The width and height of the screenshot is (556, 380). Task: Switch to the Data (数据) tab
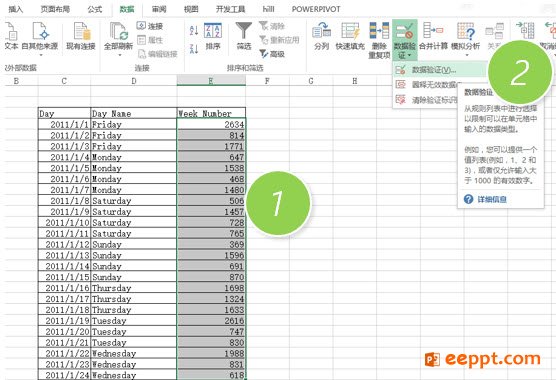pyautogui.click(x=127, y=9)
